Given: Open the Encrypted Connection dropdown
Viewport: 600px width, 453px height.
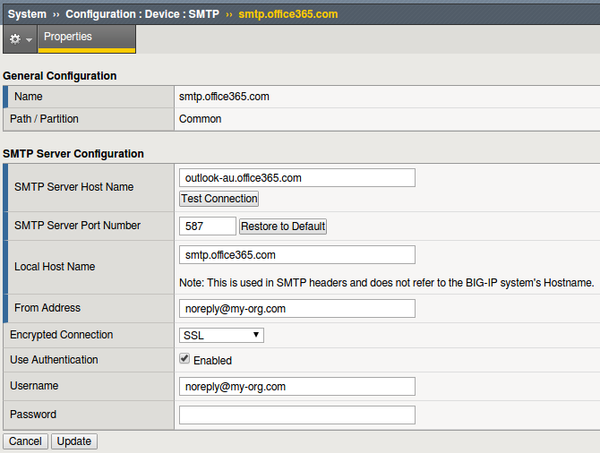Looking at the screenshot, I should (222, 335).
